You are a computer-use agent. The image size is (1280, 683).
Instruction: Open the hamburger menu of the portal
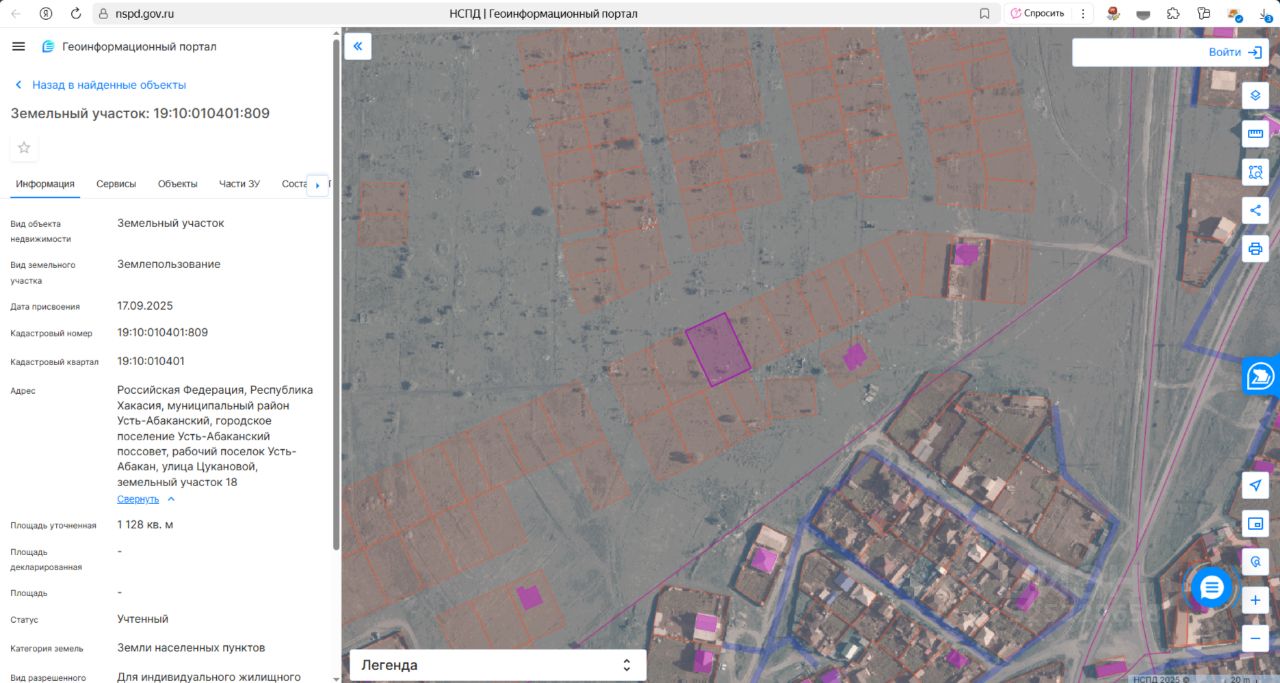18,47
